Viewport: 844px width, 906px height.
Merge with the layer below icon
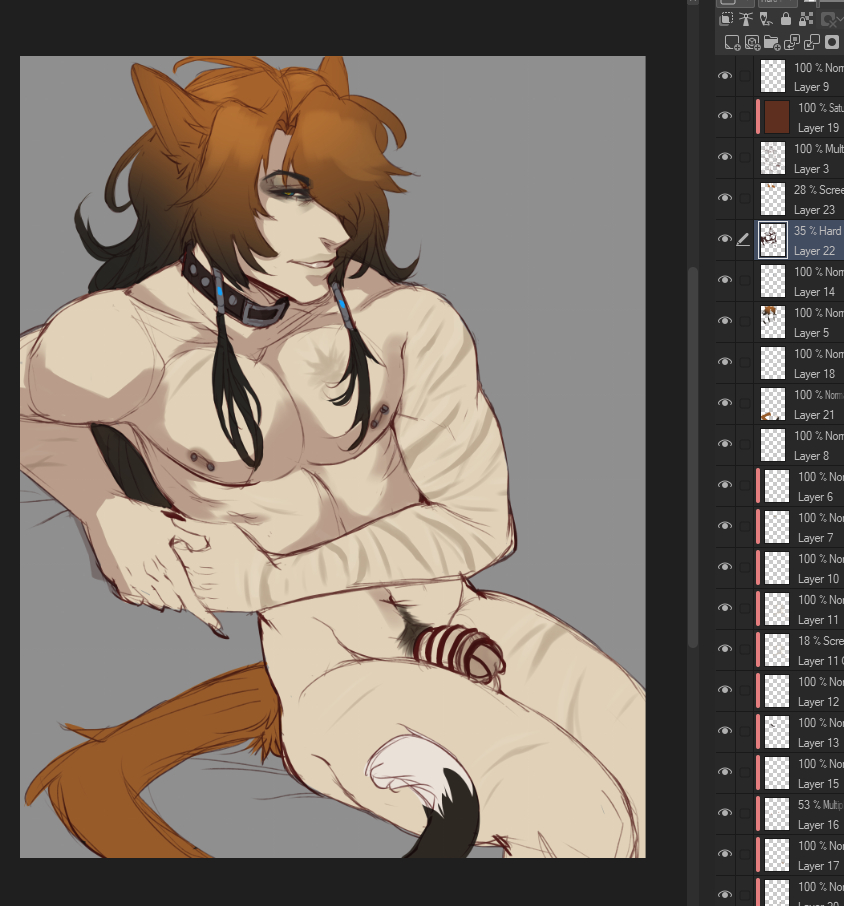(811, 43)
